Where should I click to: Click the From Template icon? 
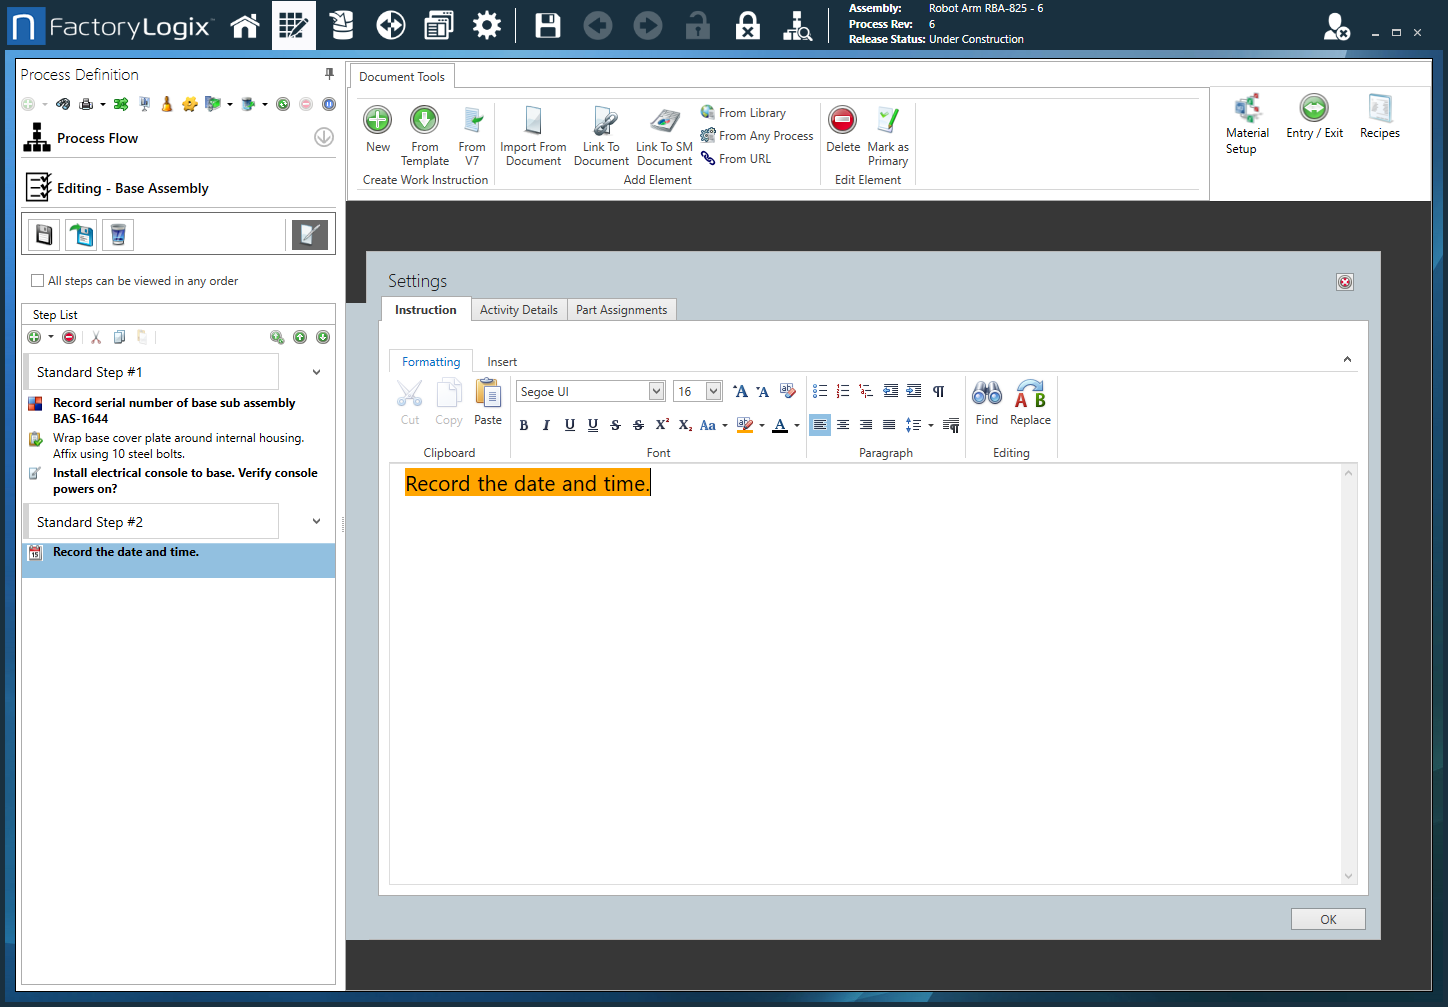pos(425,121)
